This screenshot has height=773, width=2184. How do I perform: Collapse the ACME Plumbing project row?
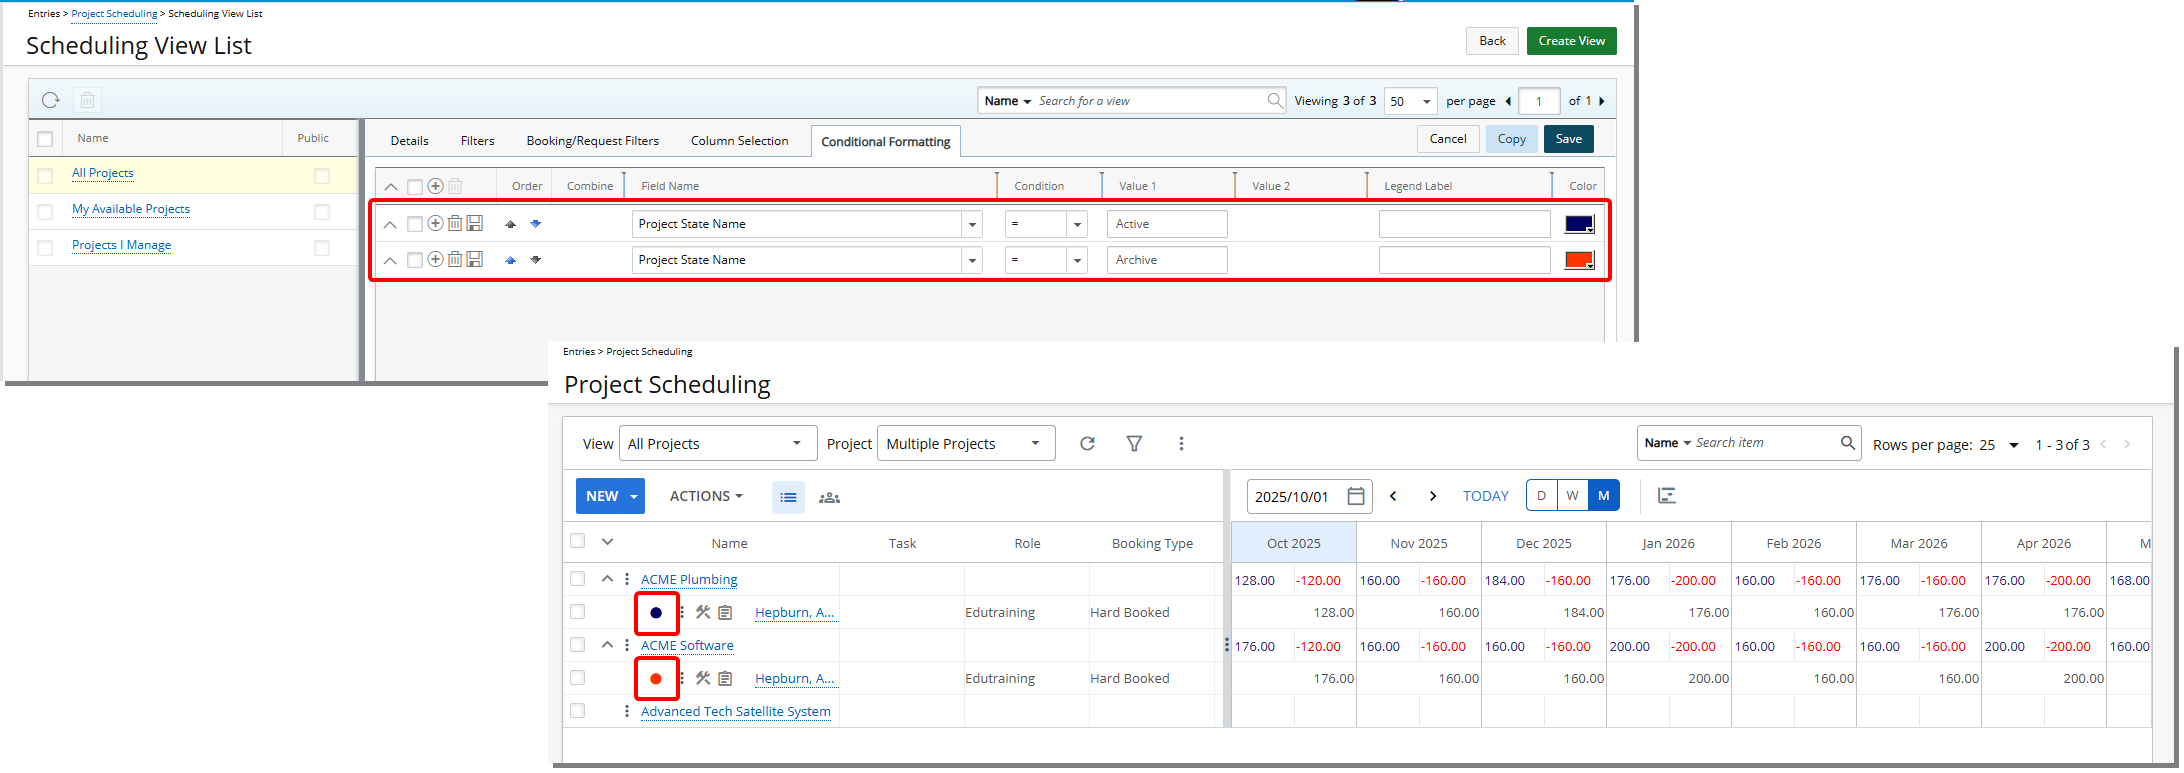point(607,578)
